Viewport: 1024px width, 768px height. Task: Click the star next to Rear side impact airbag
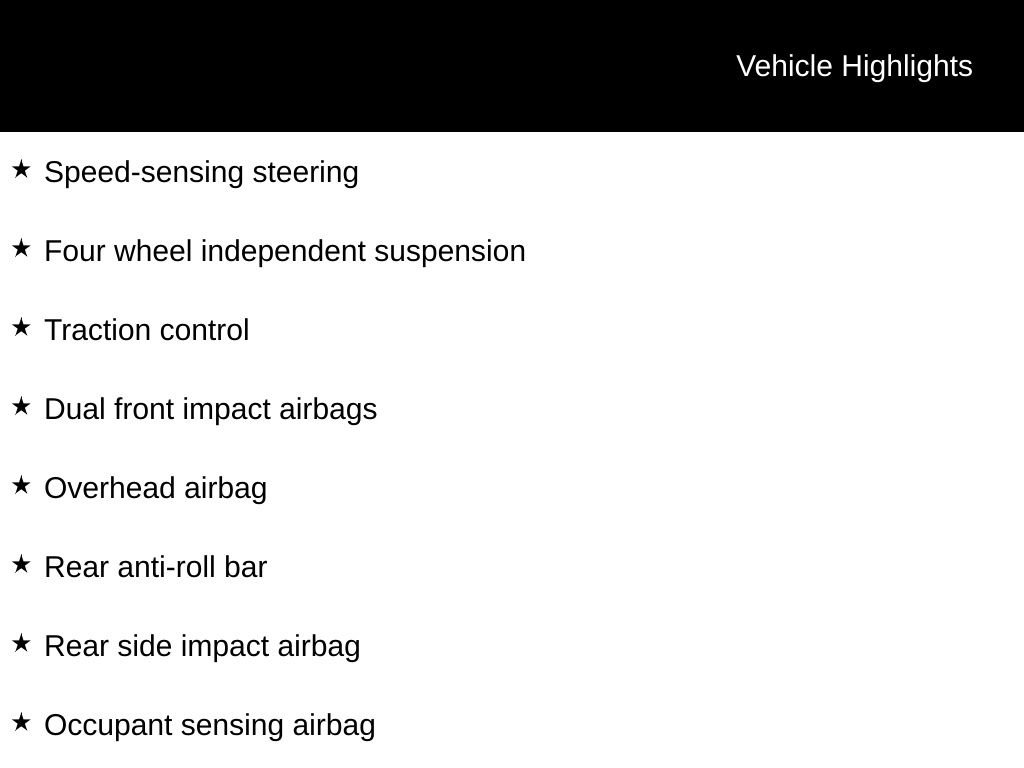[x=21, y=643]
